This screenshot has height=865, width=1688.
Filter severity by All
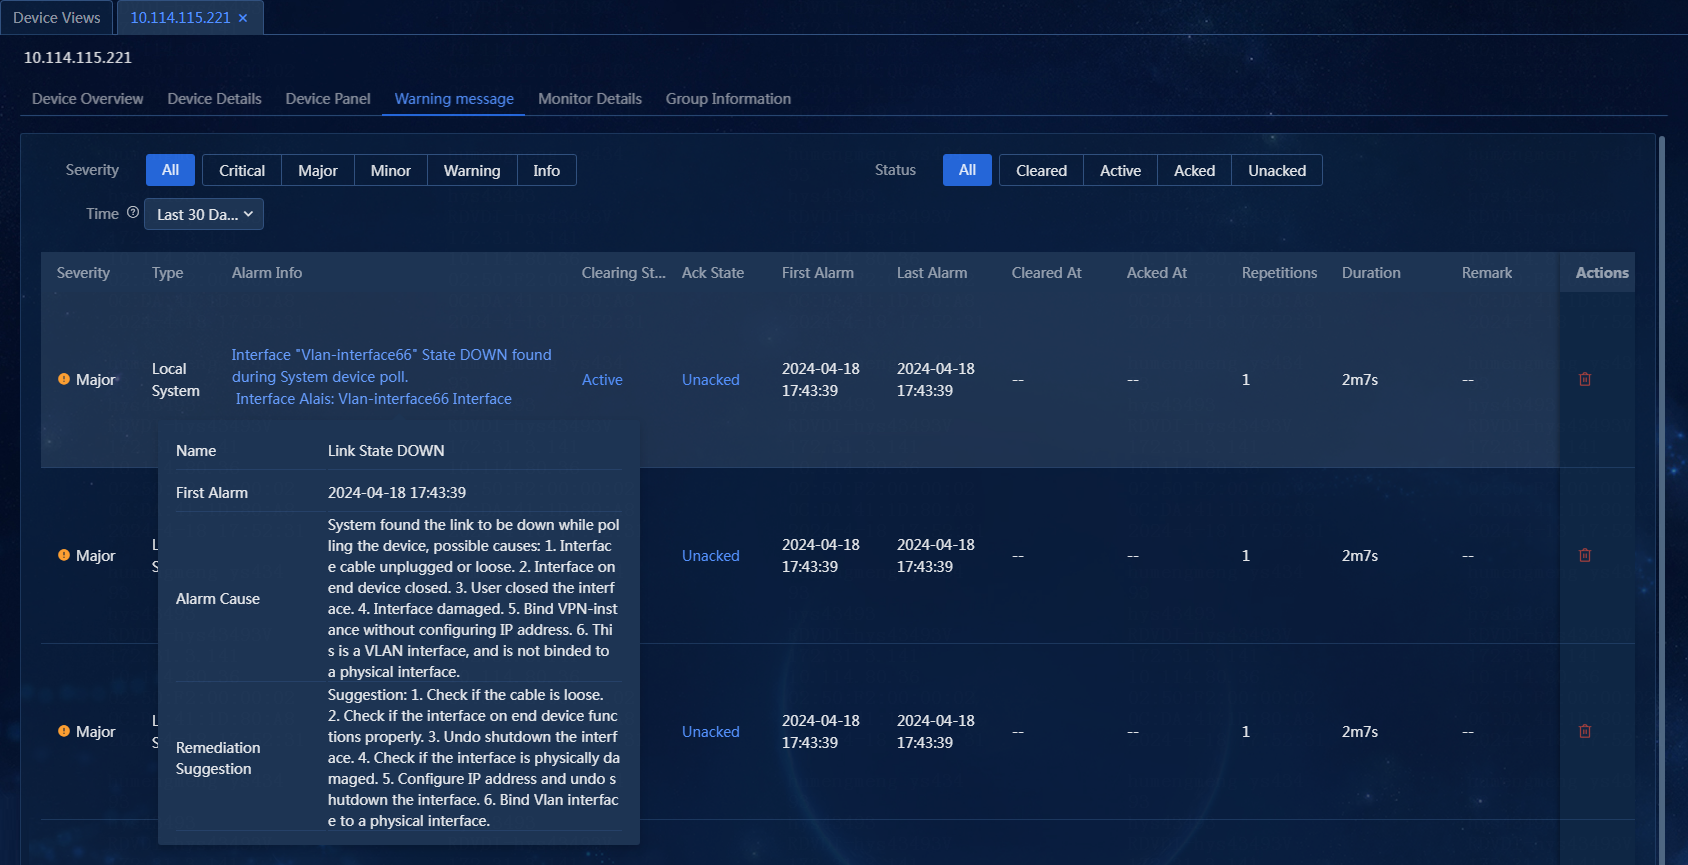click(x=171, y=170)
